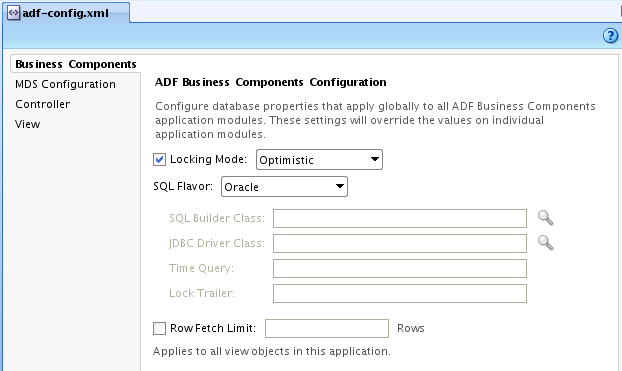Viewport: 622px width, 371px height.
Task: Open the help question mark icon
Action: click(x=610, y=36)
